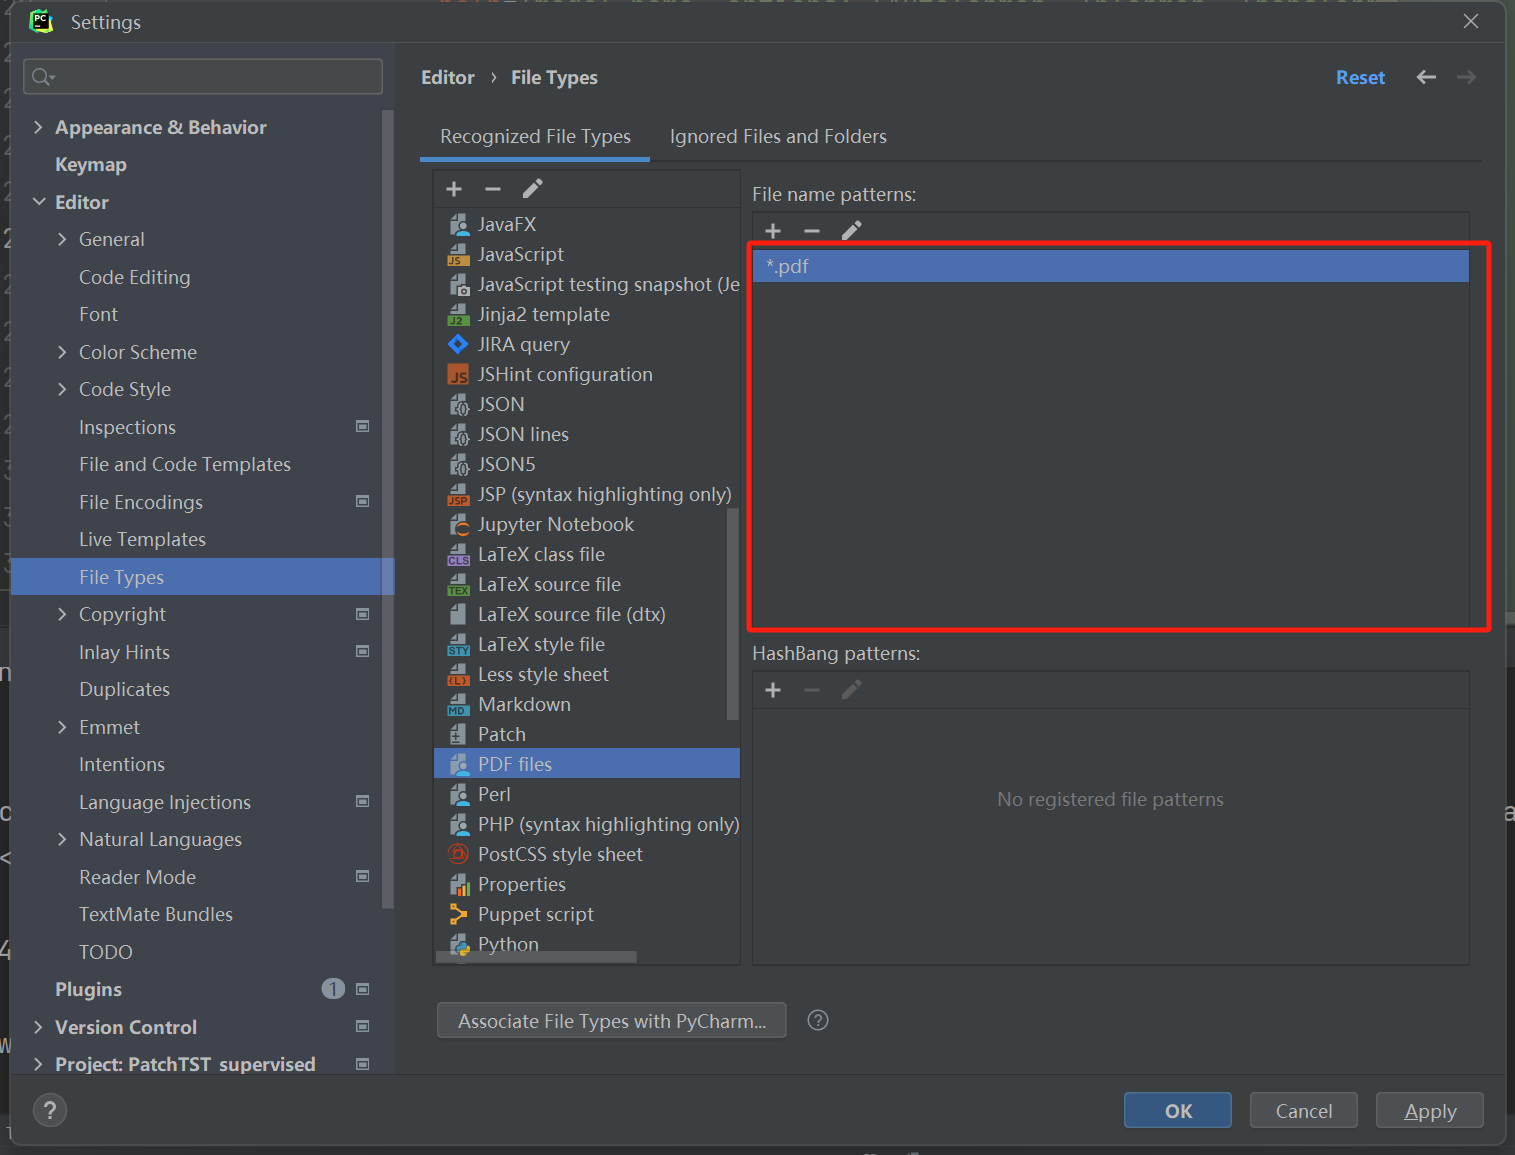Click the Editor breadcrumb link
This screenshot has width=1515, height=1155.
[448, 77]
